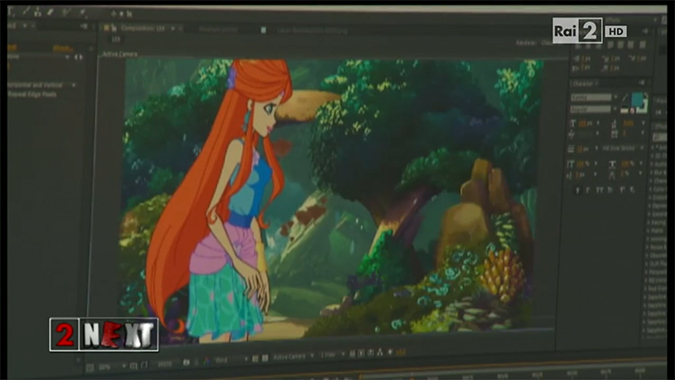
Task: Edit the vertical scale percentage
Action: [x=583, y=164]
